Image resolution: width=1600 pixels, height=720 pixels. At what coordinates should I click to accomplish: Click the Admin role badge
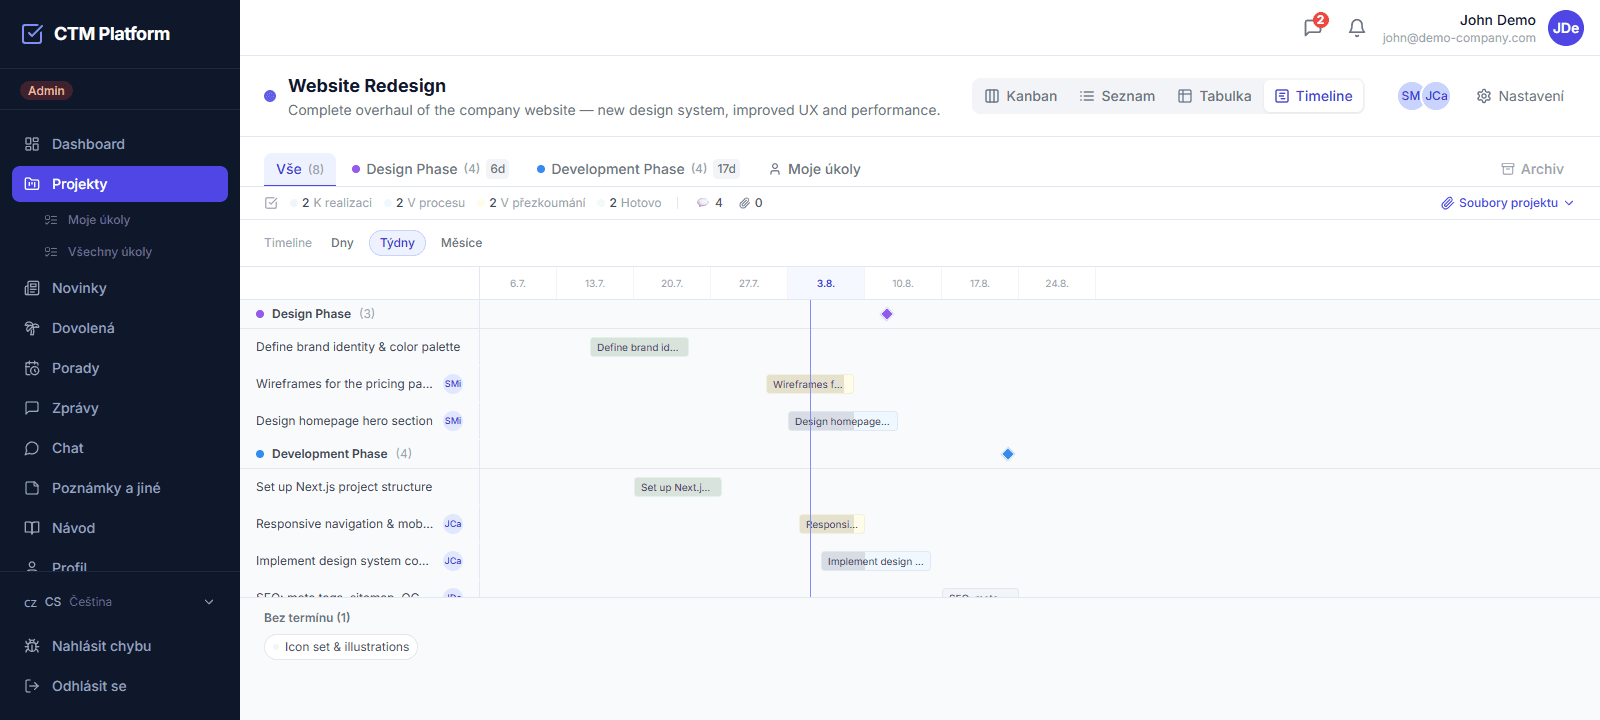tap(46, 91)
